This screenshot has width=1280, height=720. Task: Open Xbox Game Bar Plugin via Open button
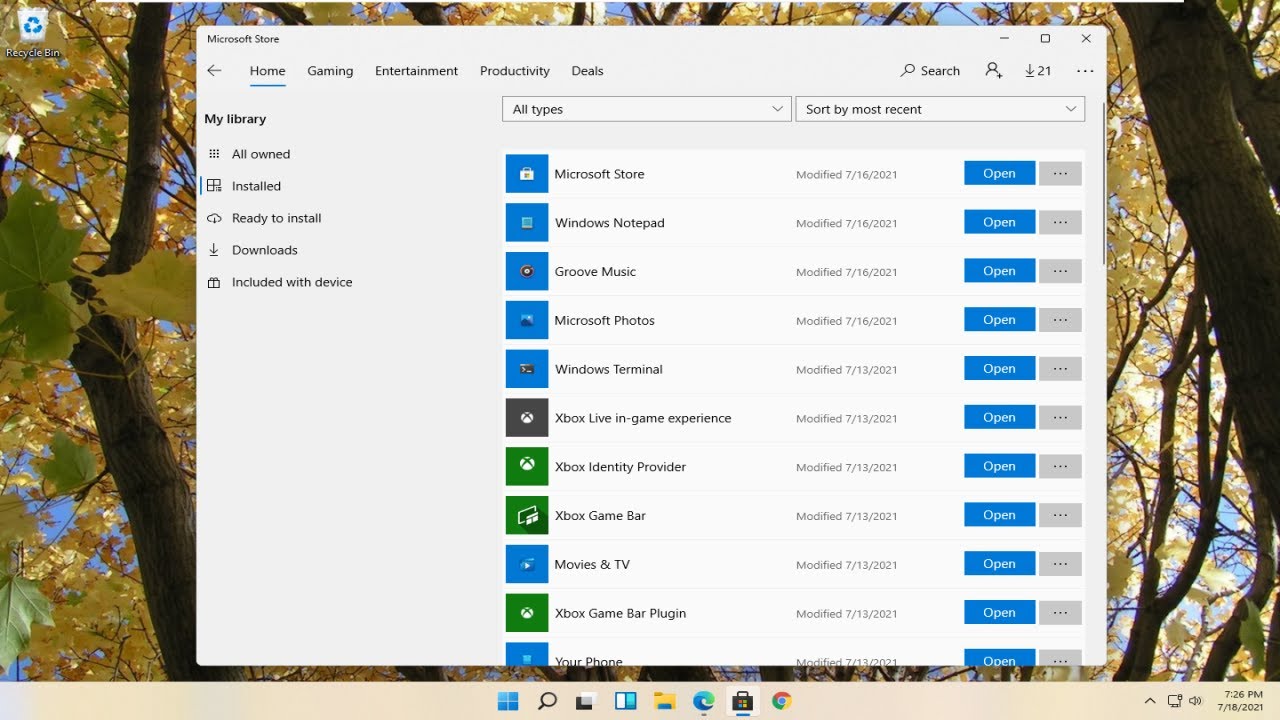coord(999,613)
